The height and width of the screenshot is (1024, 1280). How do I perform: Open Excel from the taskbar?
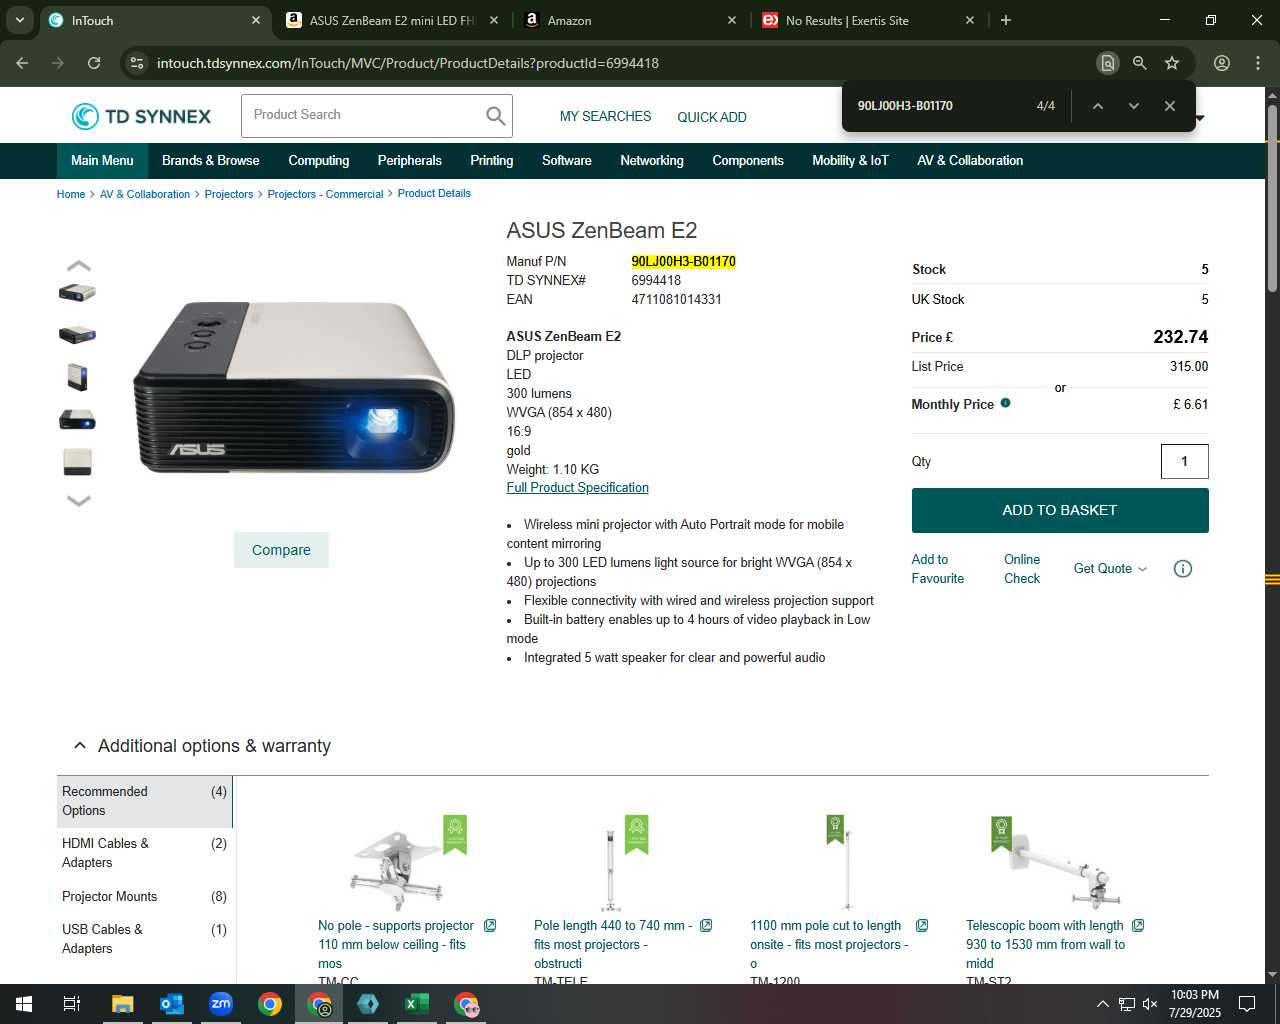417,1004
